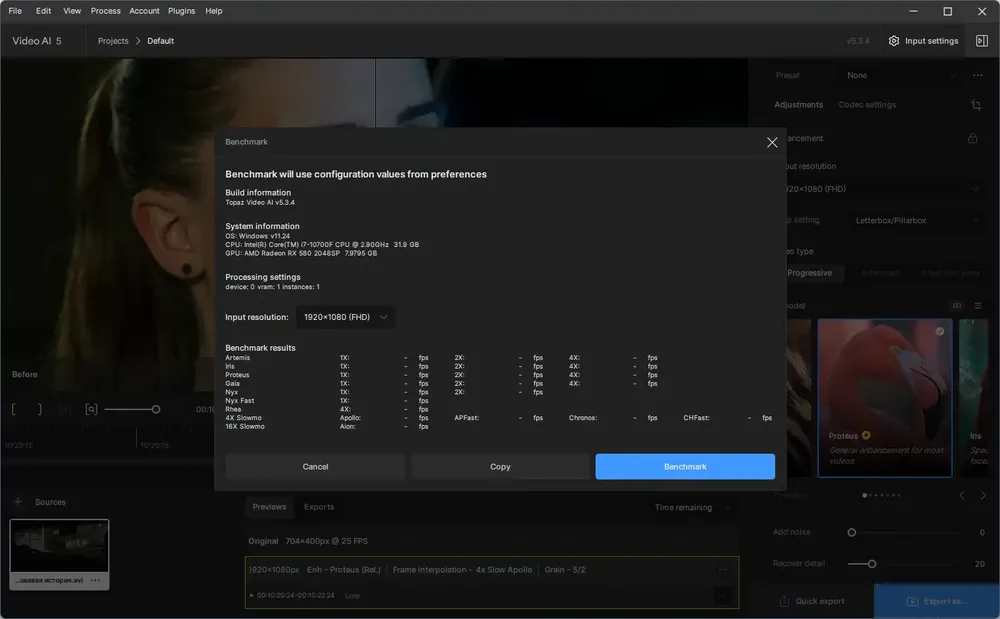Switch to the Exports tab

click(x=319, y=507)
